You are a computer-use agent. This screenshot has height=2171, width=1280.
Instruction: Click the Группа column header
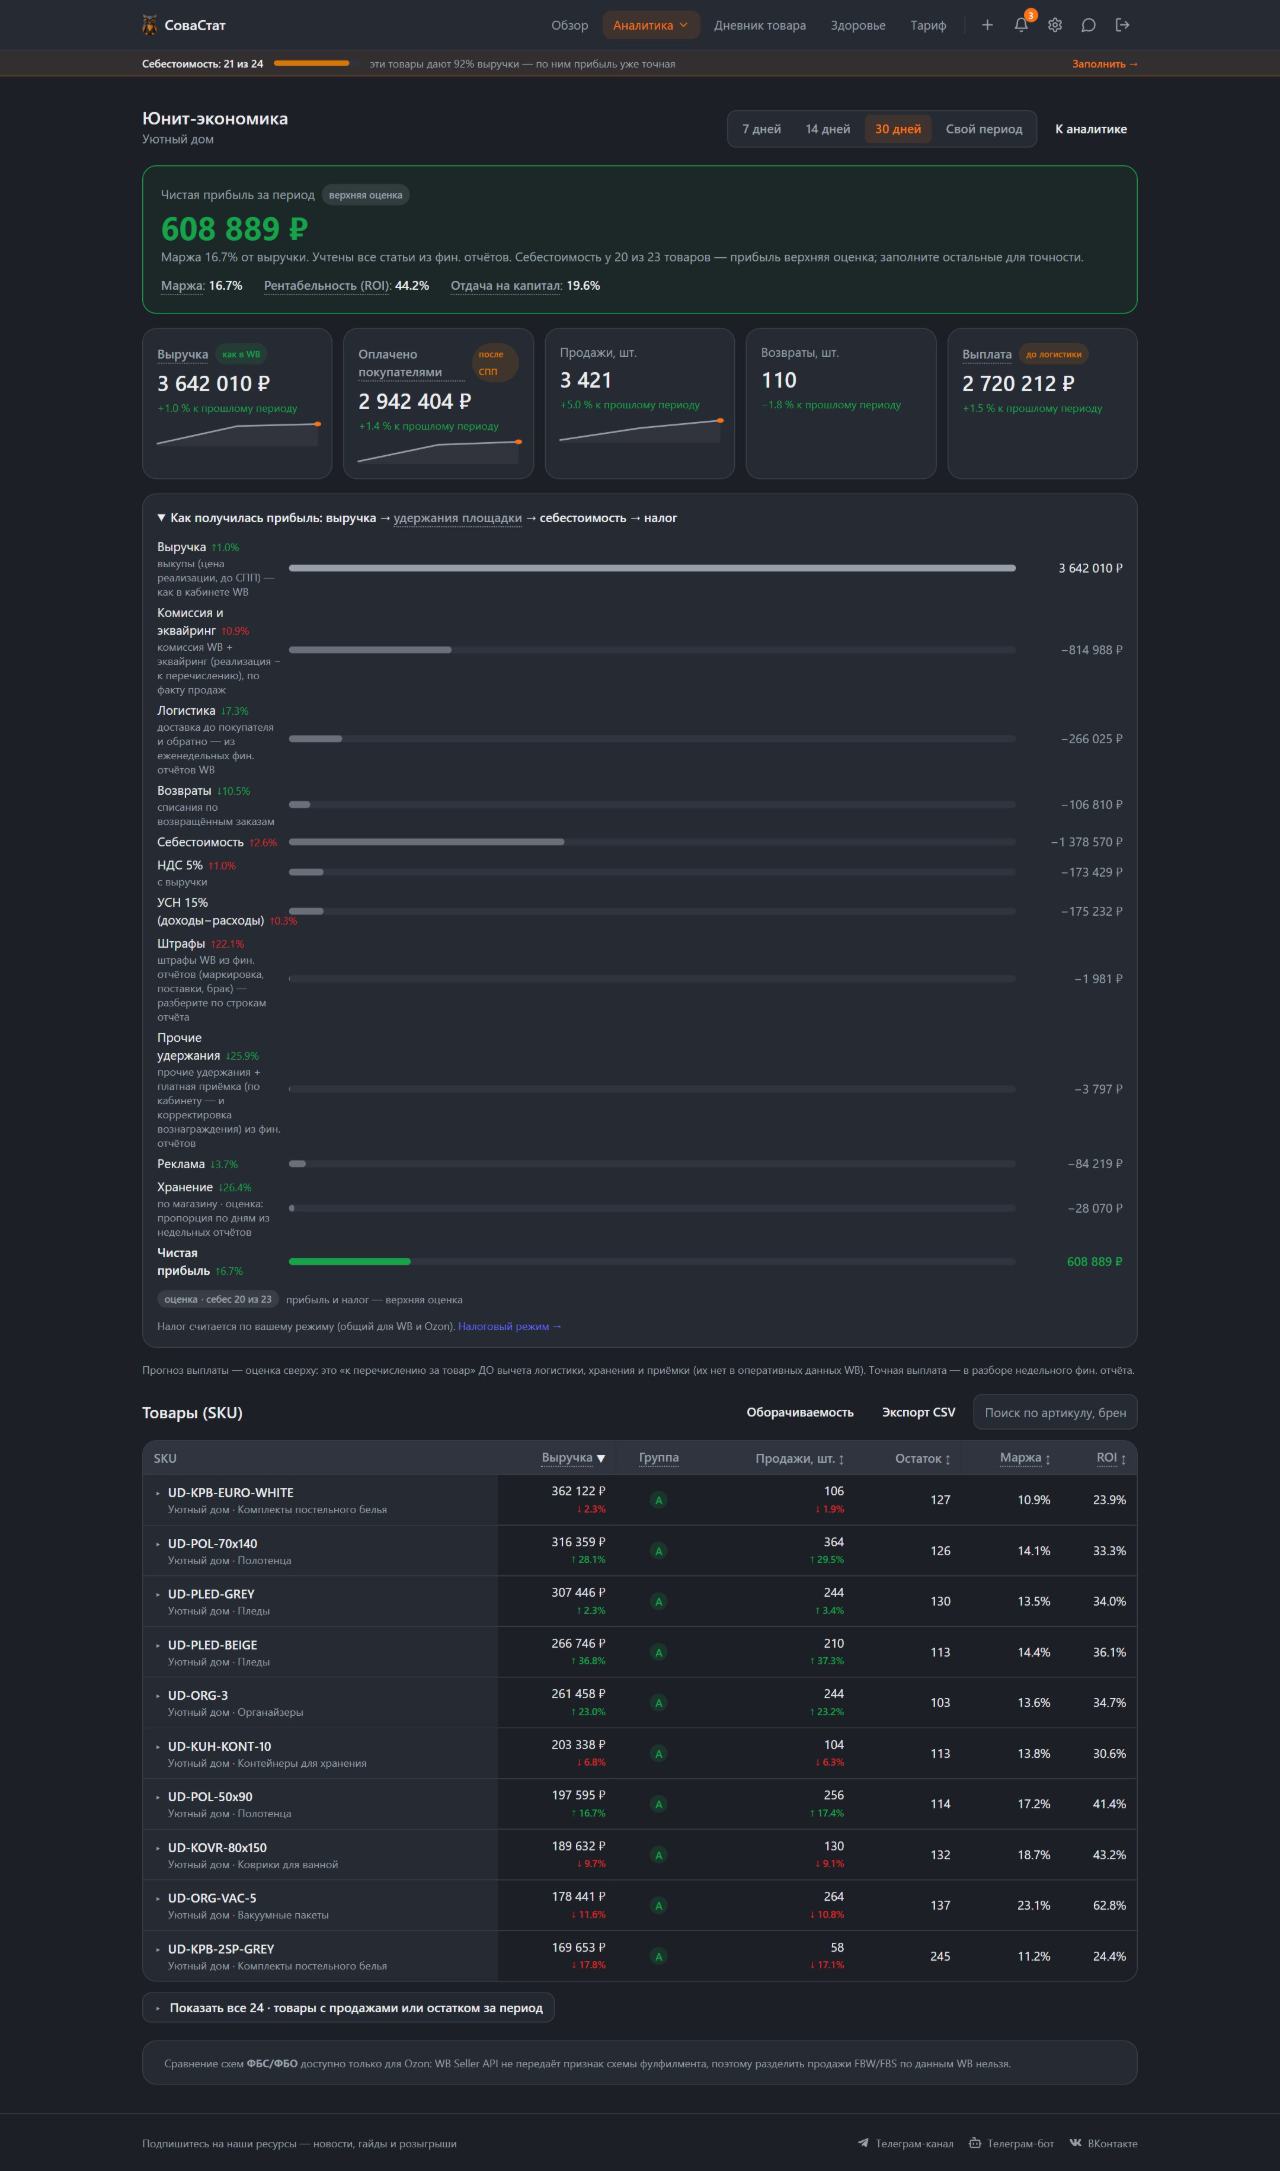click(659, 1458)
